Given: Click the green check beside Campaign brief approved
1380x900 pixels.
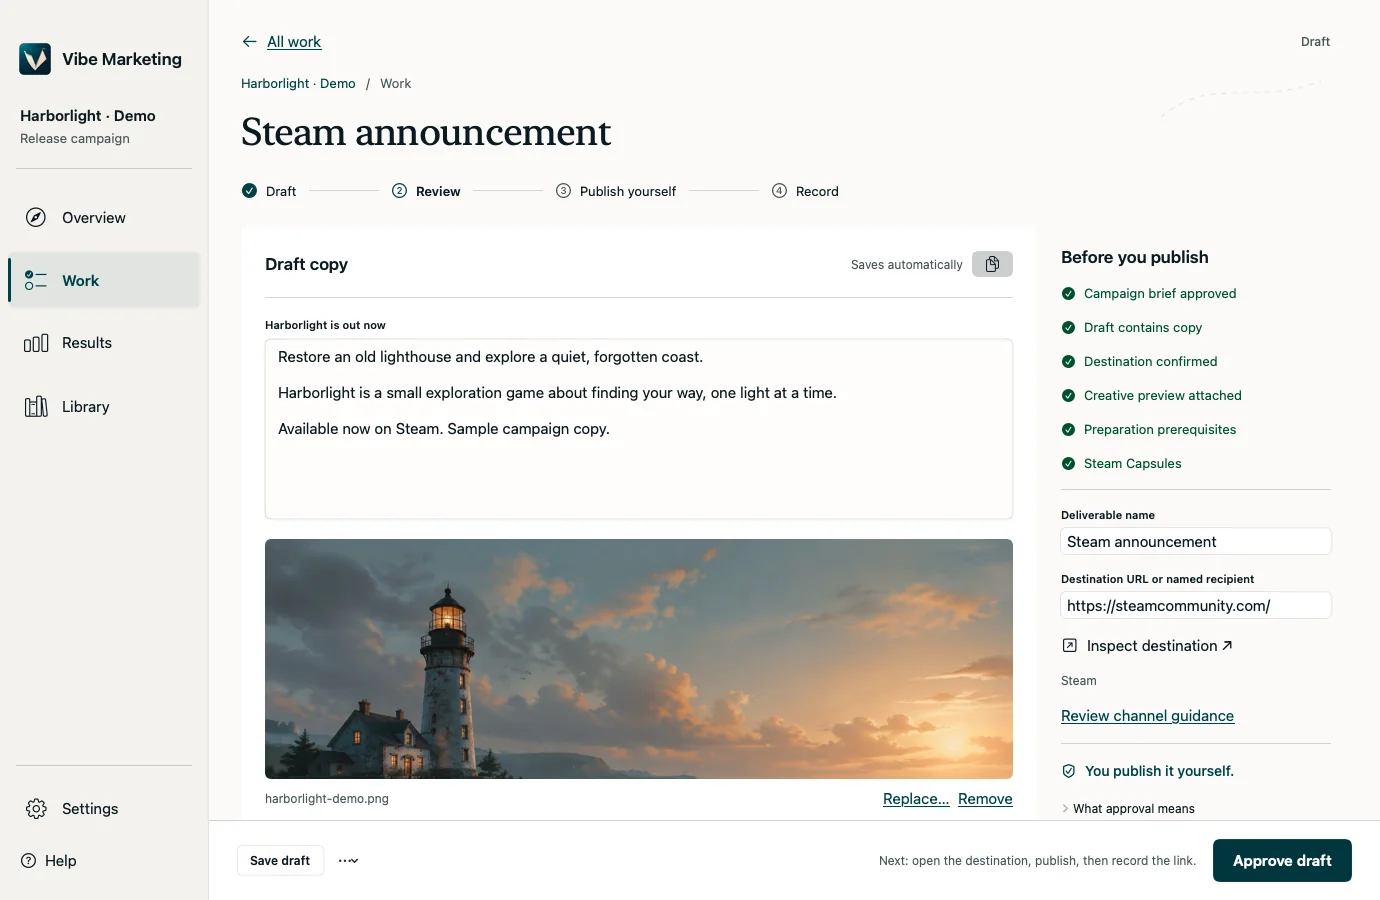Looking at the screenshot, I should tap(1068, 293).
